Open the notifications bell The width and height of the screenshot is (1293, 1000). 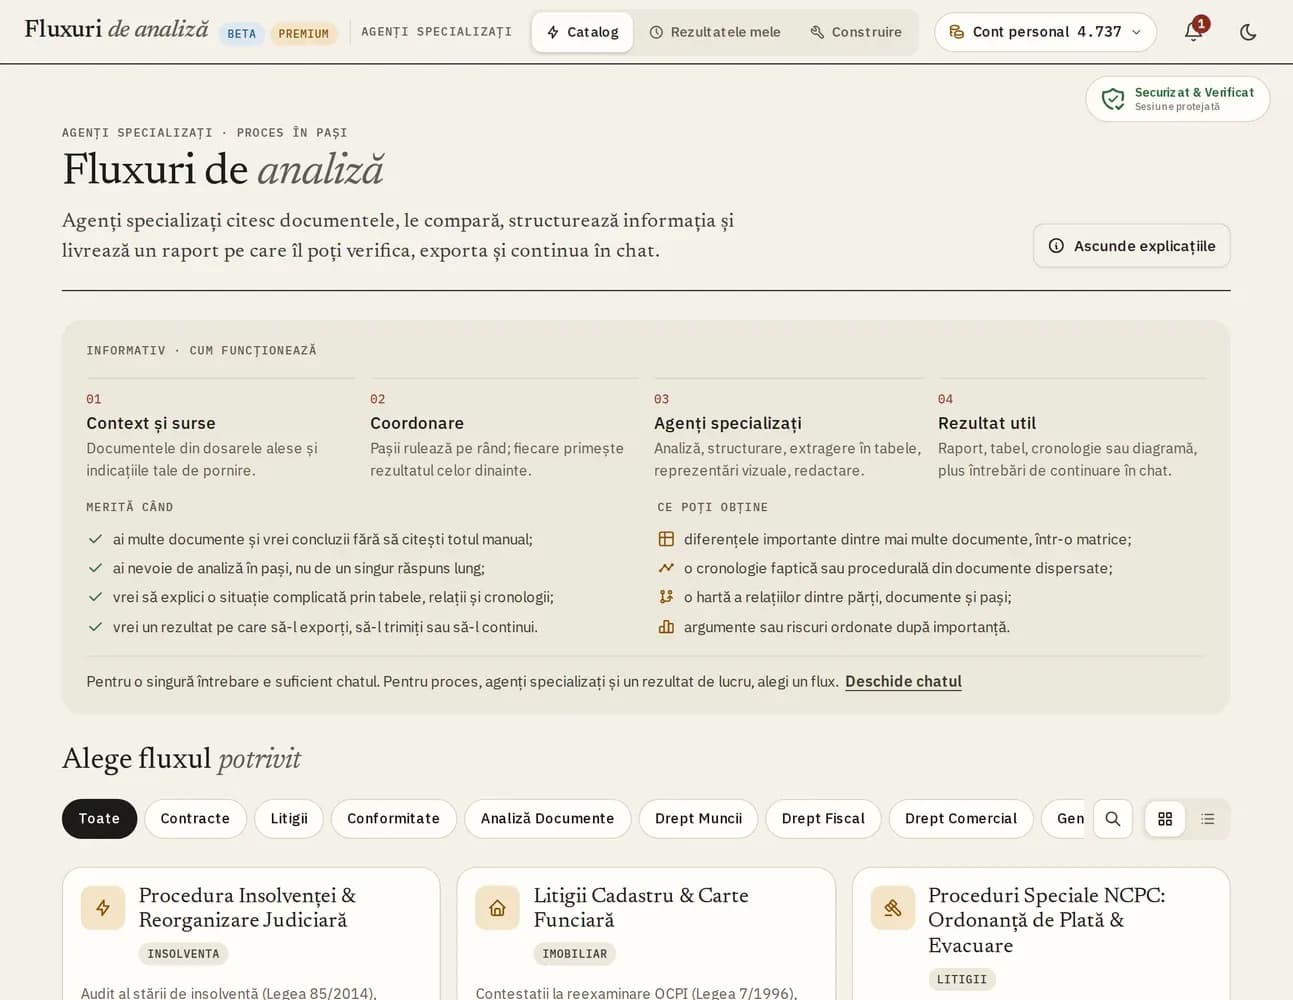point(1193,31)
